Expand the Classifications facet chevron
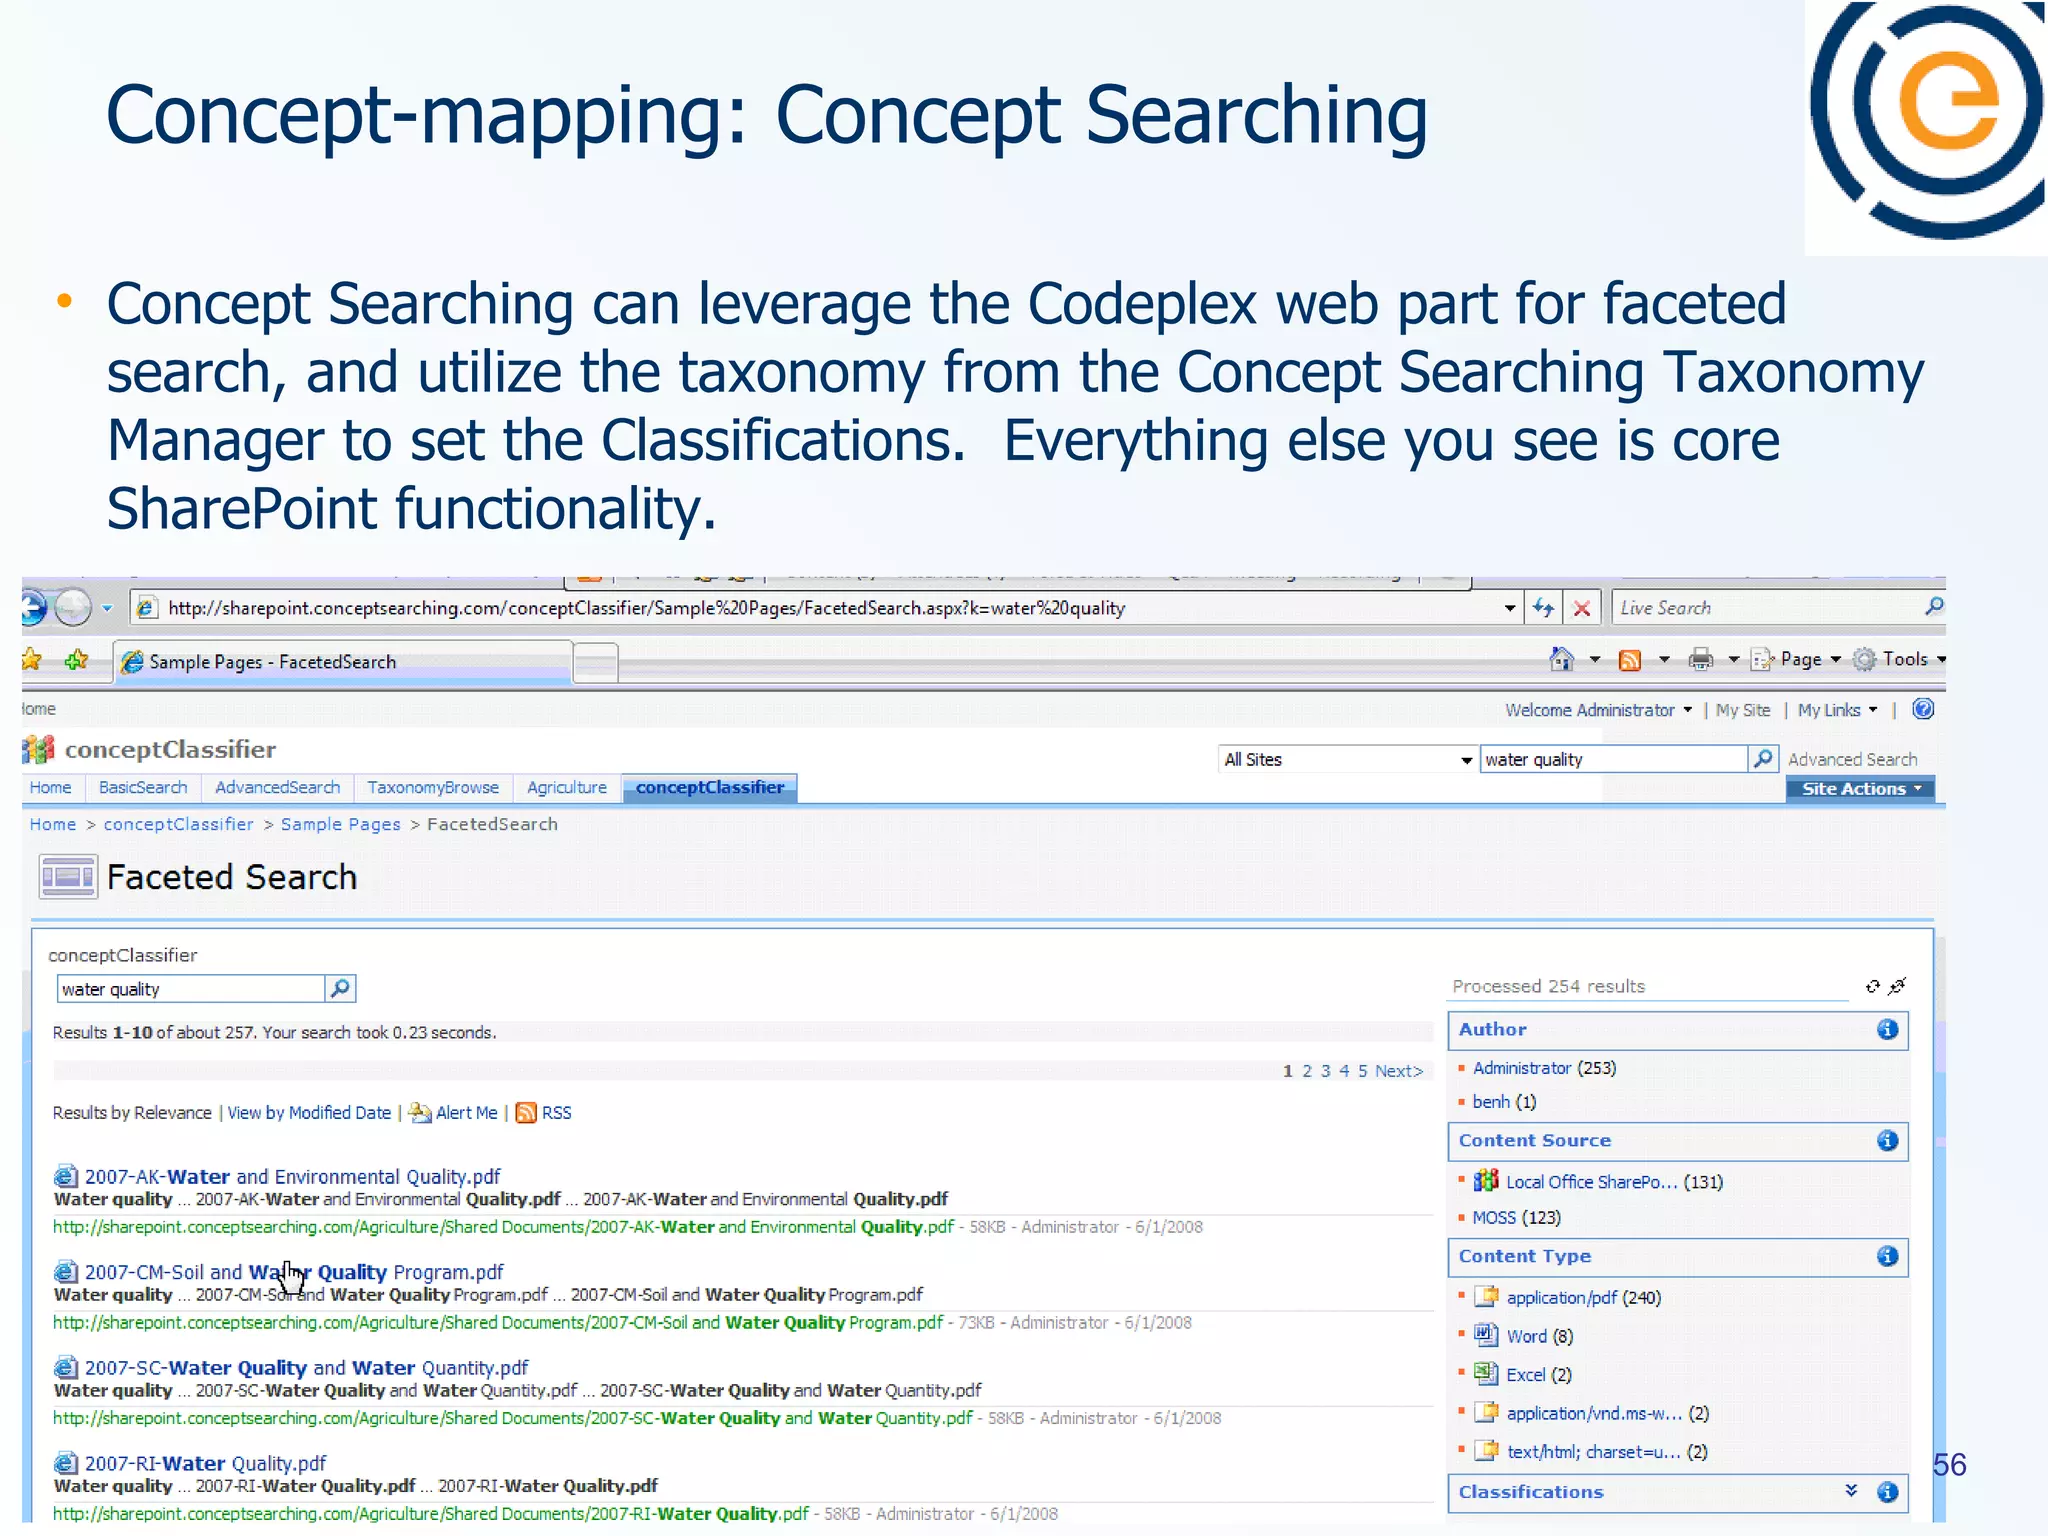This screenshot has width=2048, height=1536. pos(1851,1491)
